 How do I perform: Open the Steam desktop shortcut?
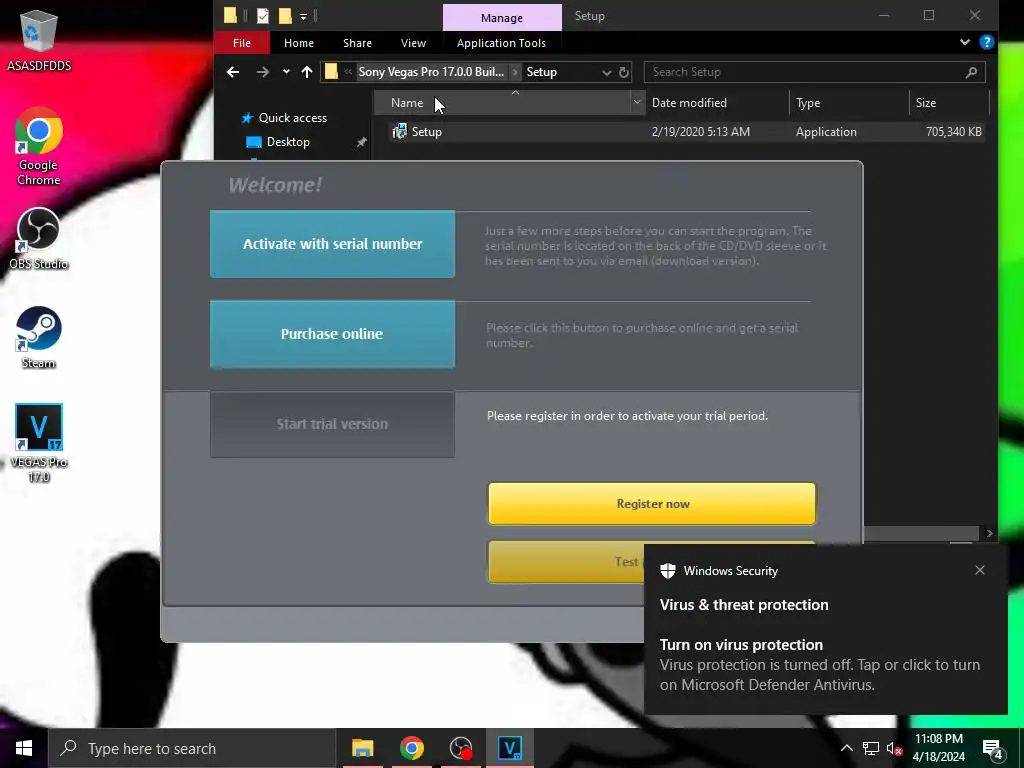[39, 338]
